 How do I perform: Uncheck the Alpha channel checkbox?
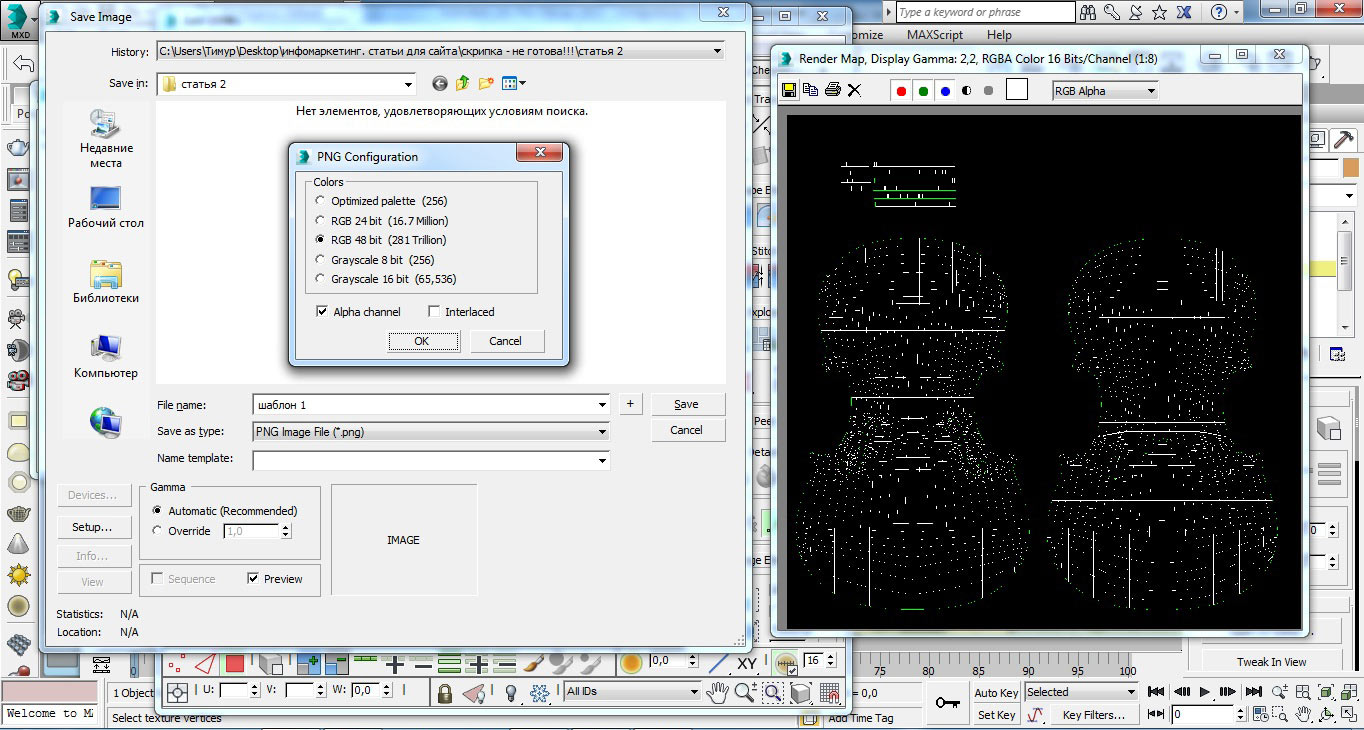(322, 312)
